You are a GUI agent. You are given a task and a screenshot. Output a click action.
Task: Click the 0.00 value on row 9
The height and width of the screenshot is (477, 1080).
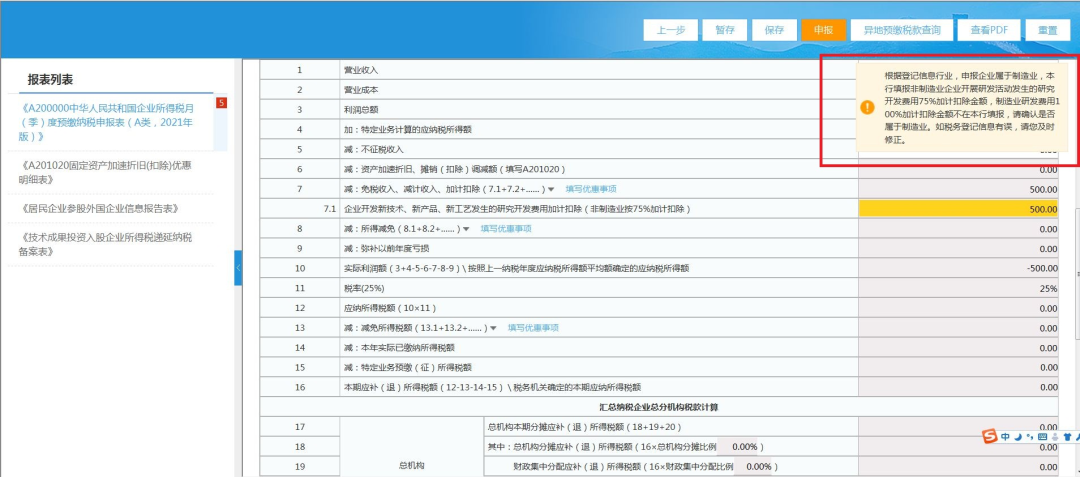(x=1049, y=248)
